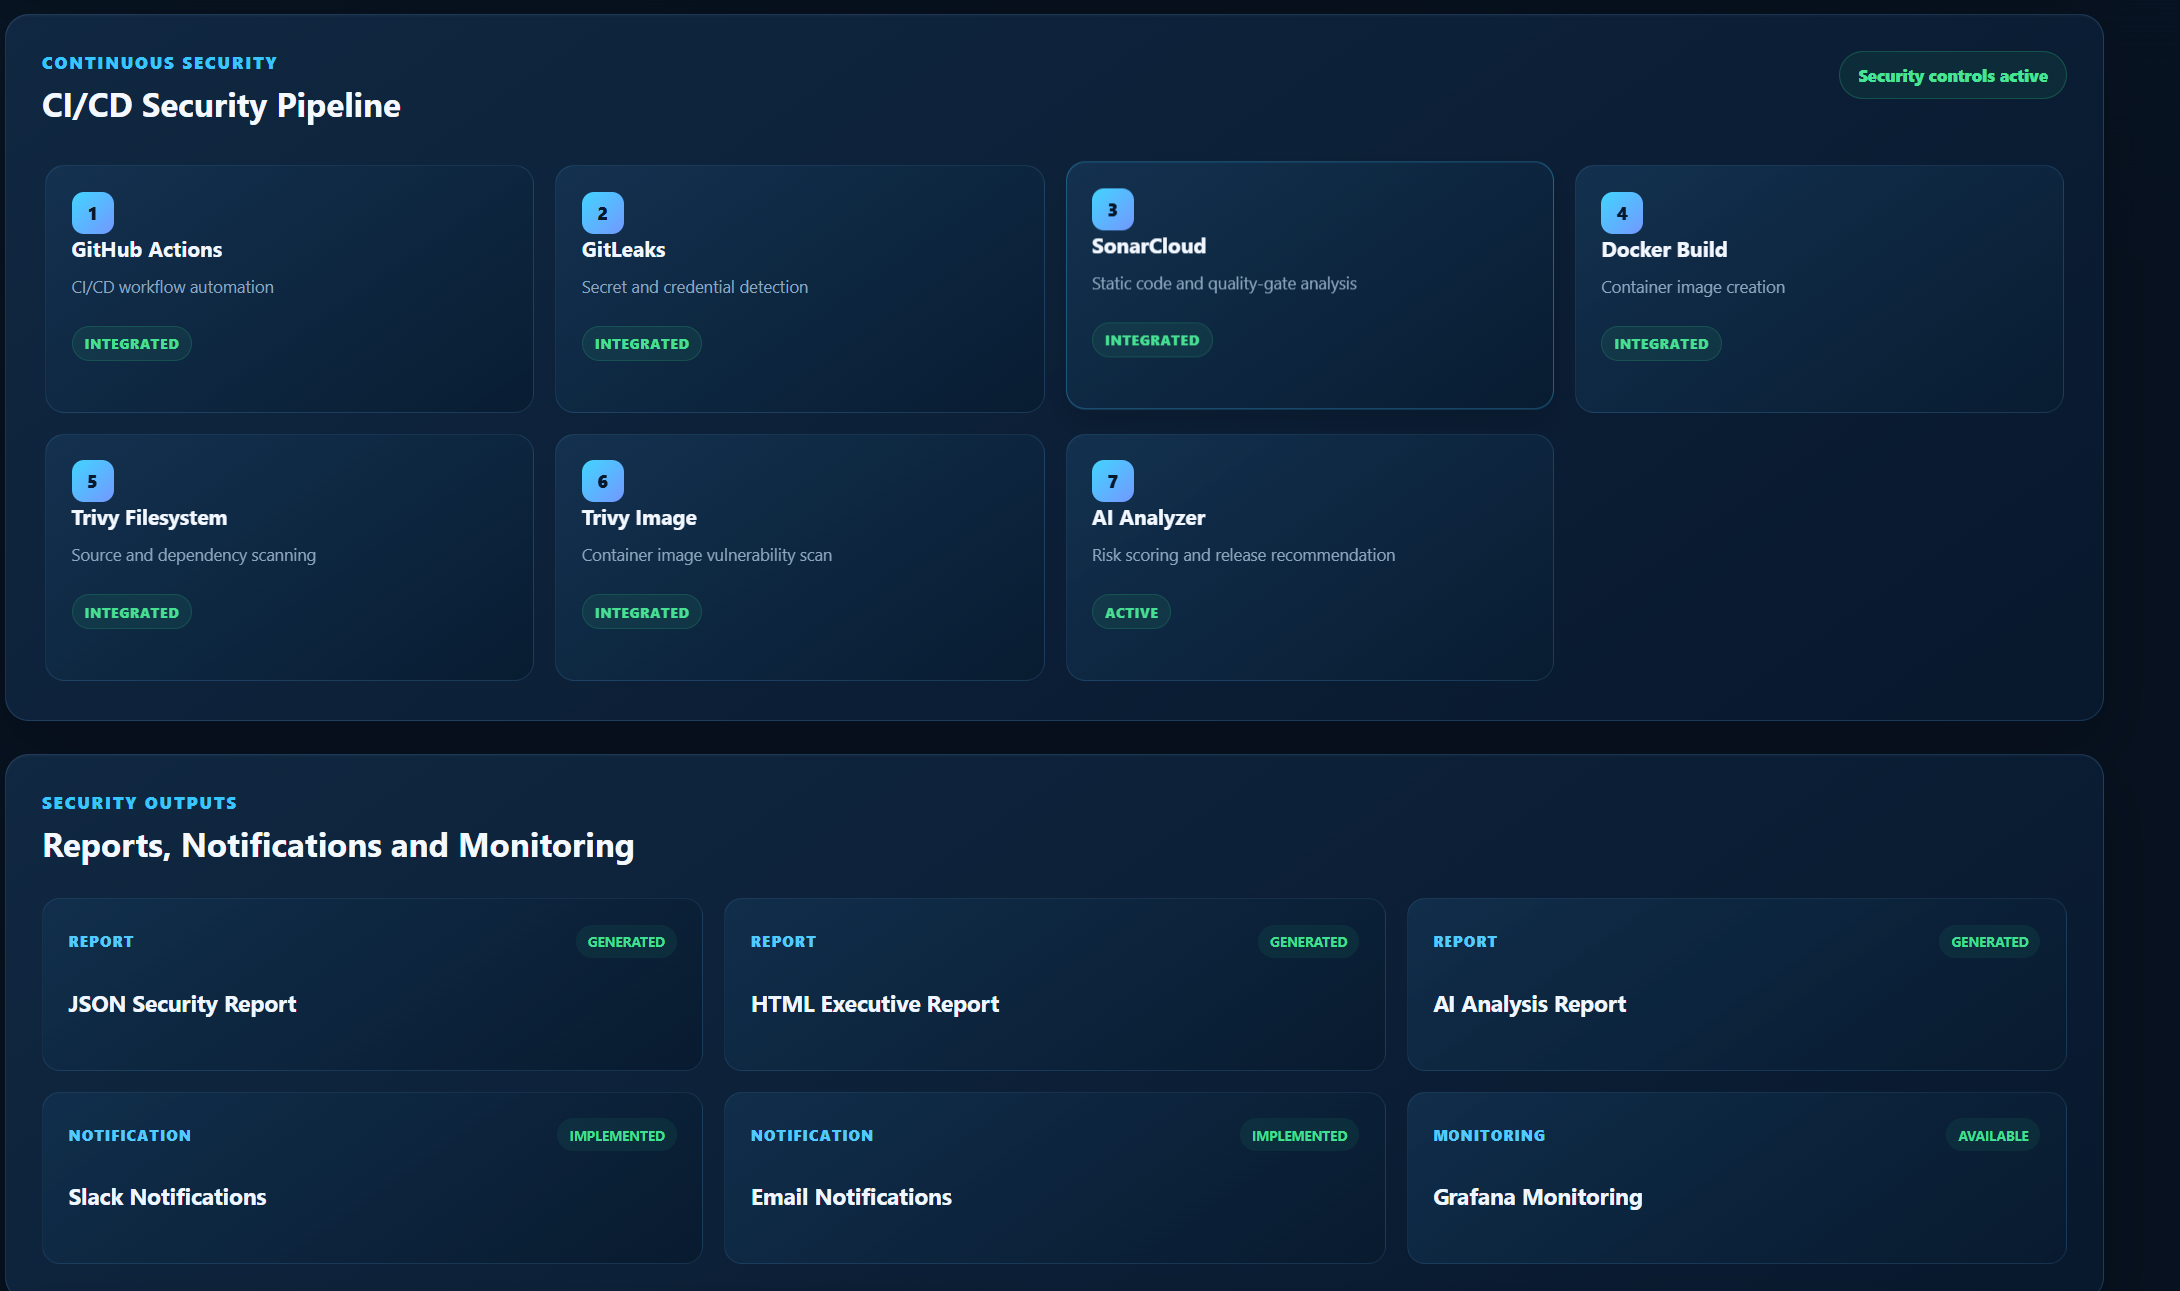Open the Email Notifications card
2180x1291 pixels.
point(1054,1177)
